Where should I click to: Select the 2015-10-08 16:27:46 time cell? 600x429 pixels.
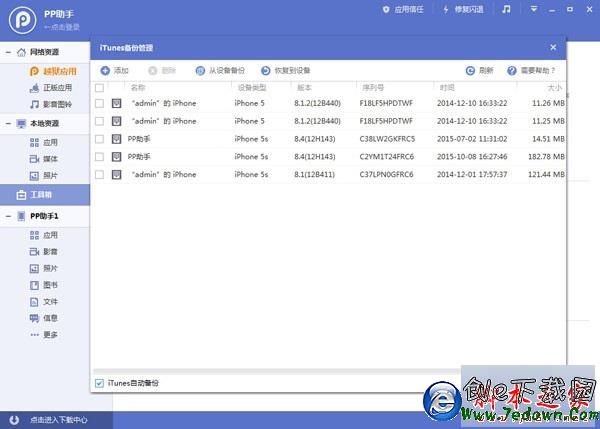tap(472, 157)
